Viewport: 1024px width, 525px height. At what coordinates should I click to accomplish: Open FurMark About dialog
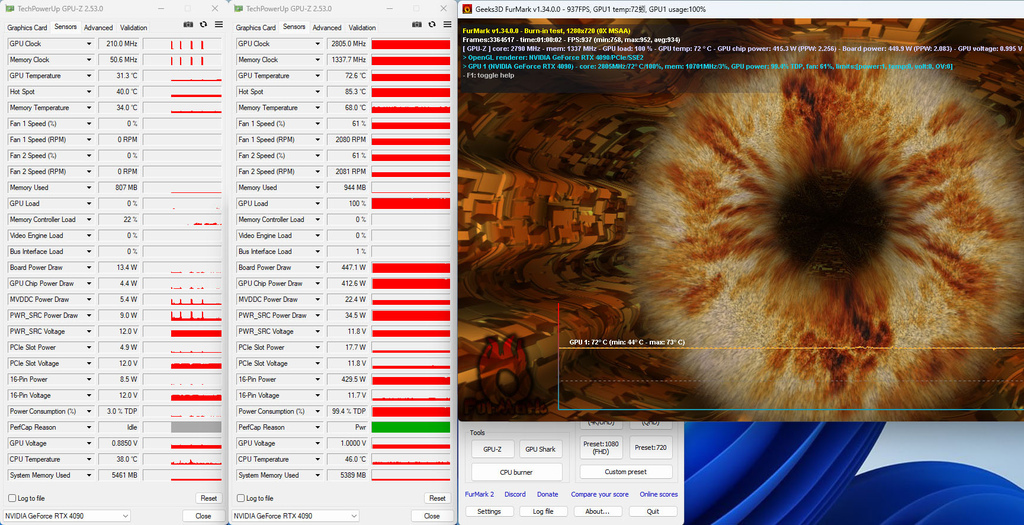point(598,512)
